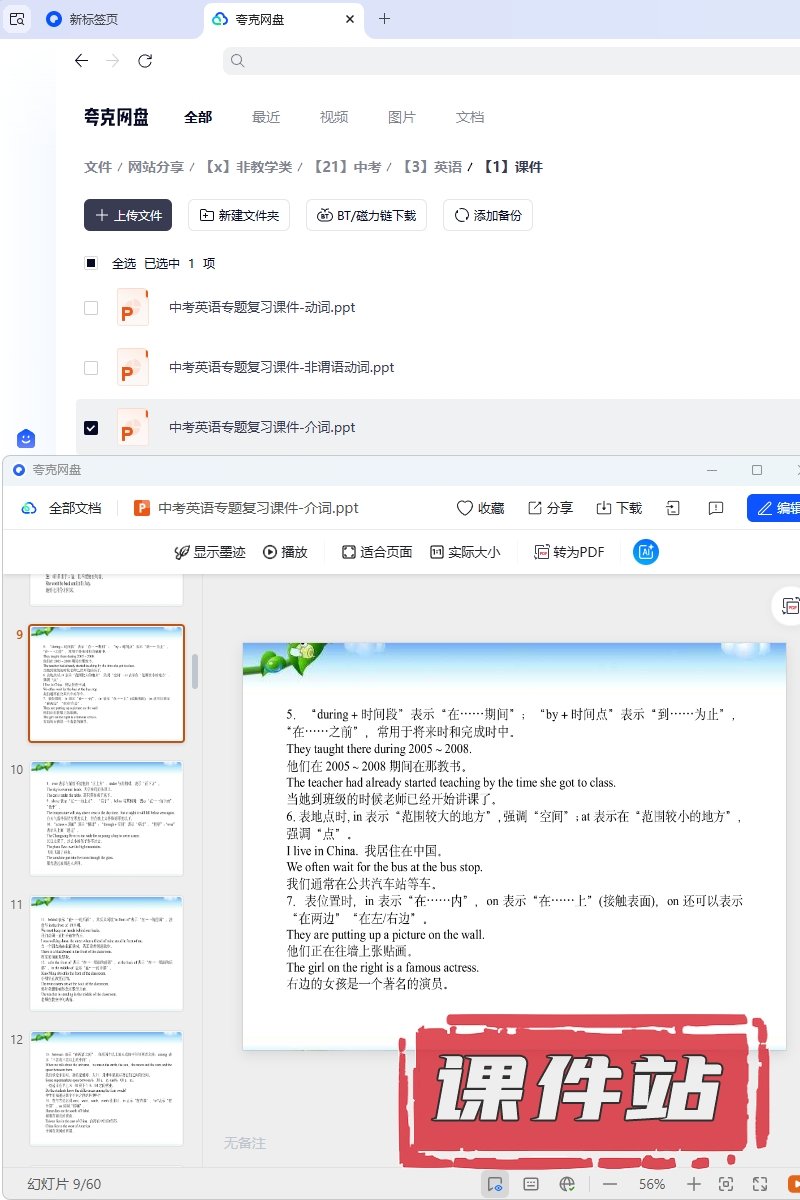Click the zoom in plus icon
This screenshot has width=800, height=1200.
(694, 1184)
